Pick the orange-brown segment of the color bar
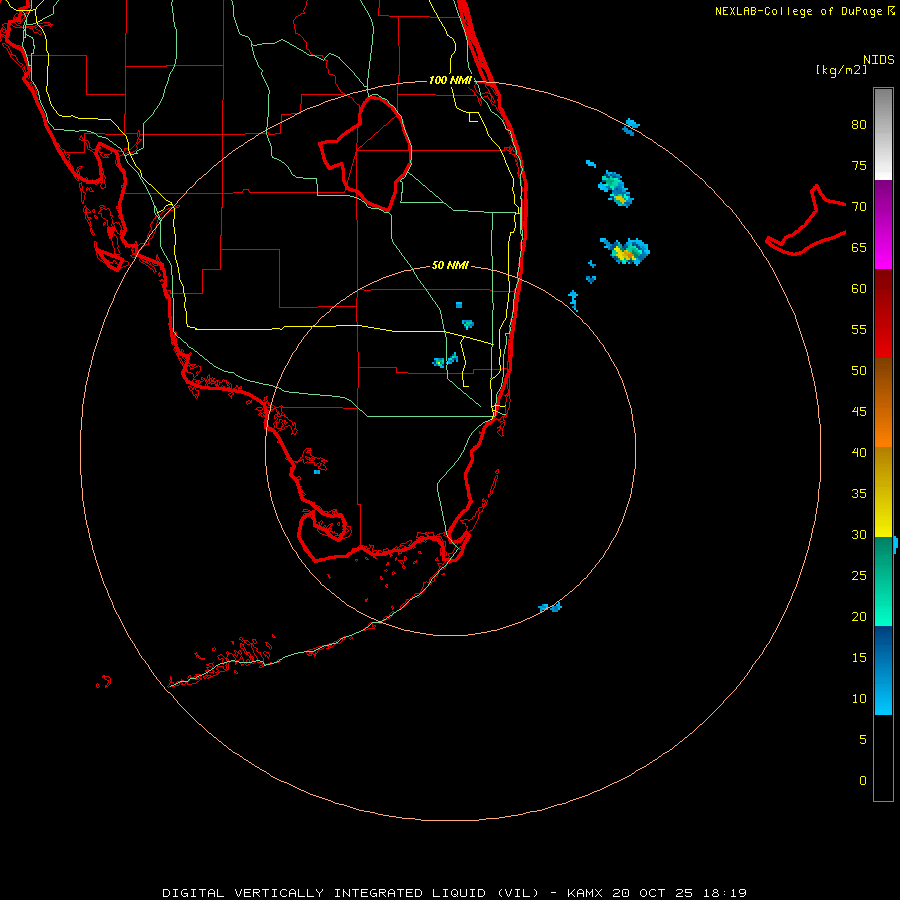Image resolution: width=900 pixels, height=900 pixels. coord(883,402)
